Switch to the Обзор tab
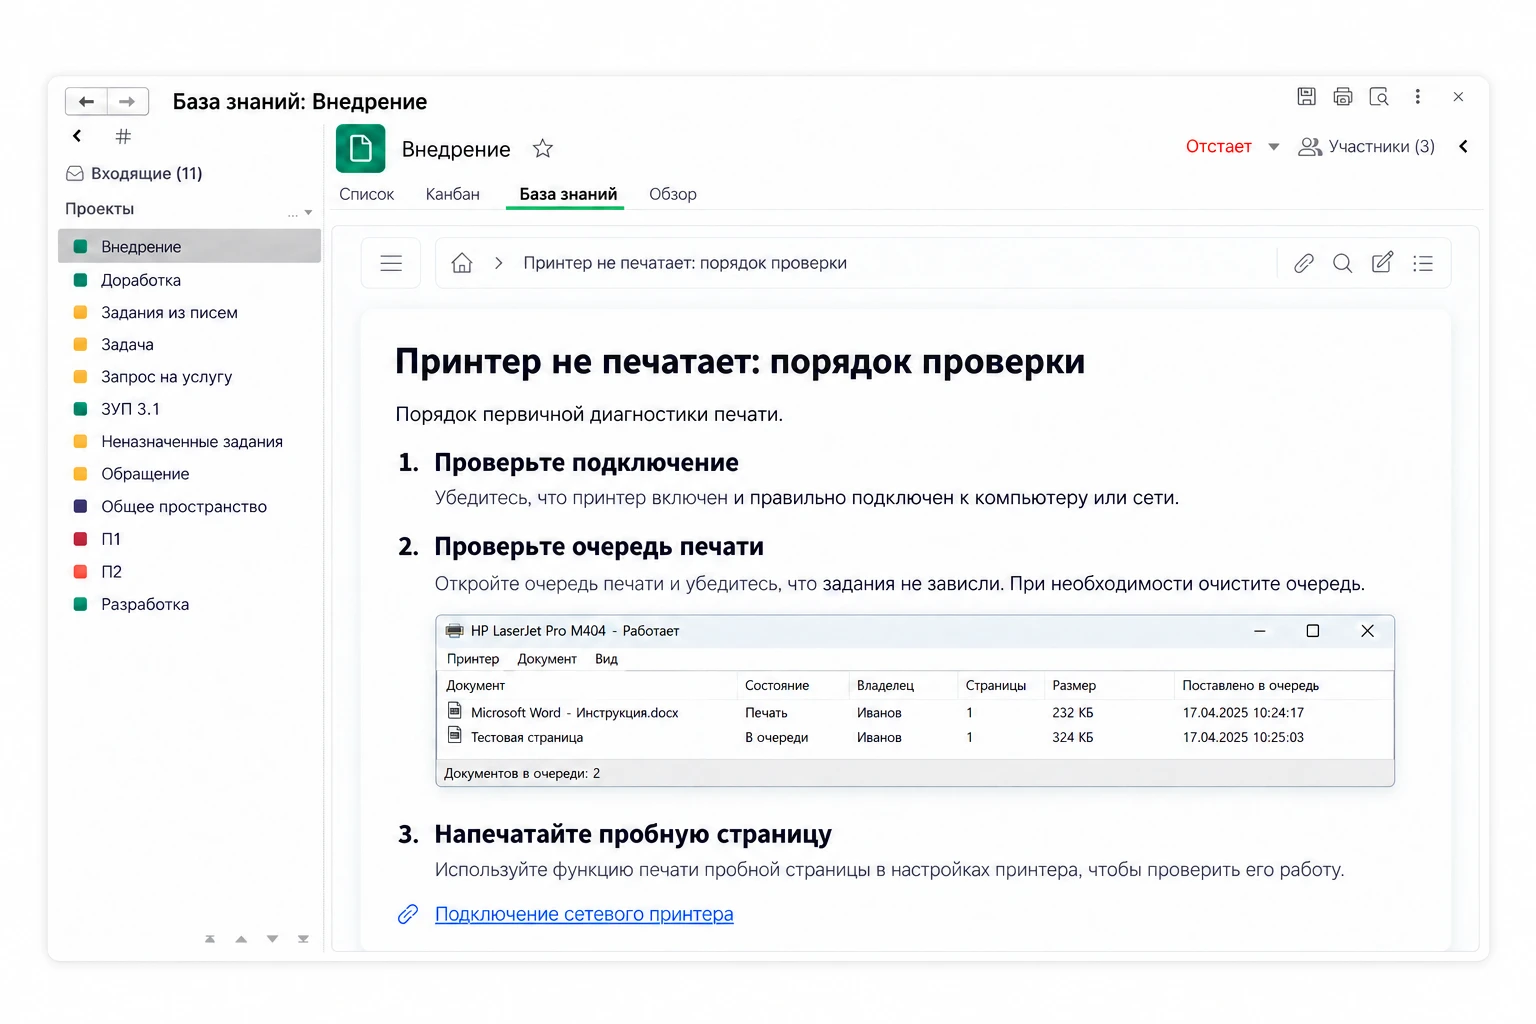The width and height of the screenshot is (1536, 1024). pyautogui.click(x=673, y=194)
